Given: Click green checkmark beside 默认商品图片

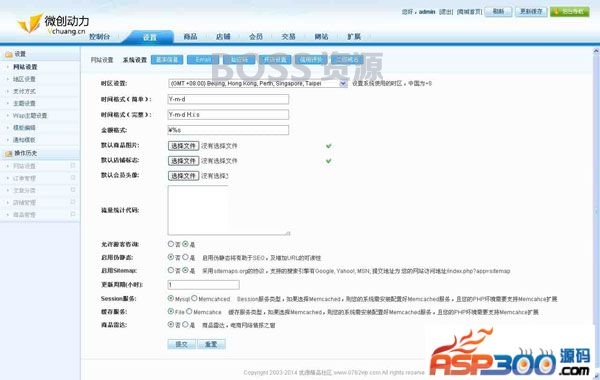Looking at the screenshot, I should (328, 146).
